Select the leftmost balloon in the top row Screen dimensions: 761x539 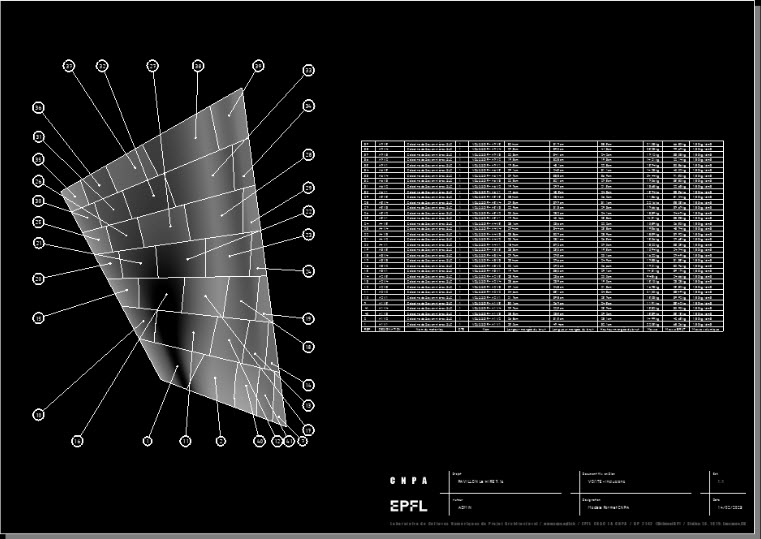coord(69,65)
